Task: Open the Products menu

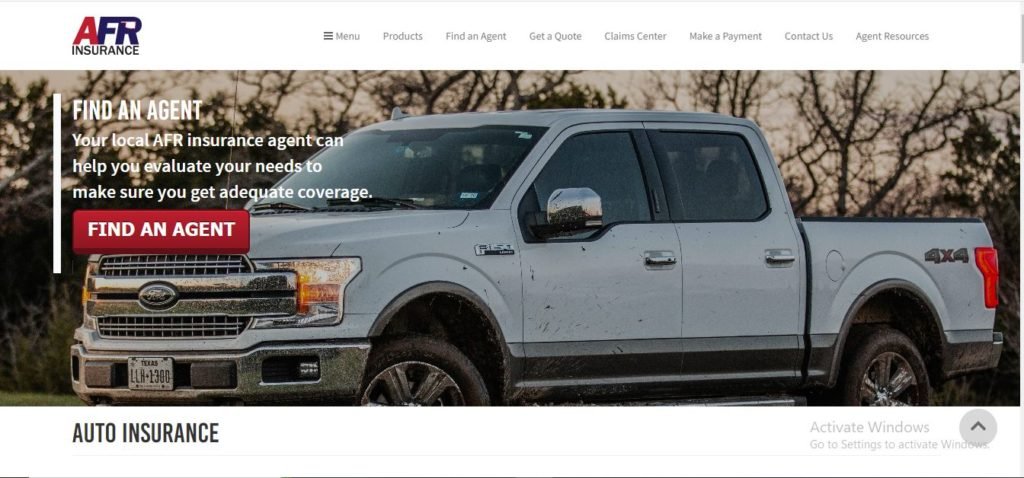Action: tap(402, 36)
